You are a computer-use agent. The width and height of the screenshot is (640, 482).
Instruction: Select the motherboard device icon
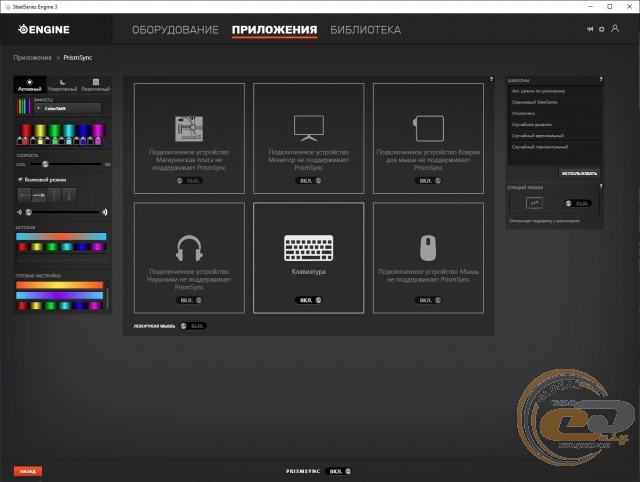189,129
